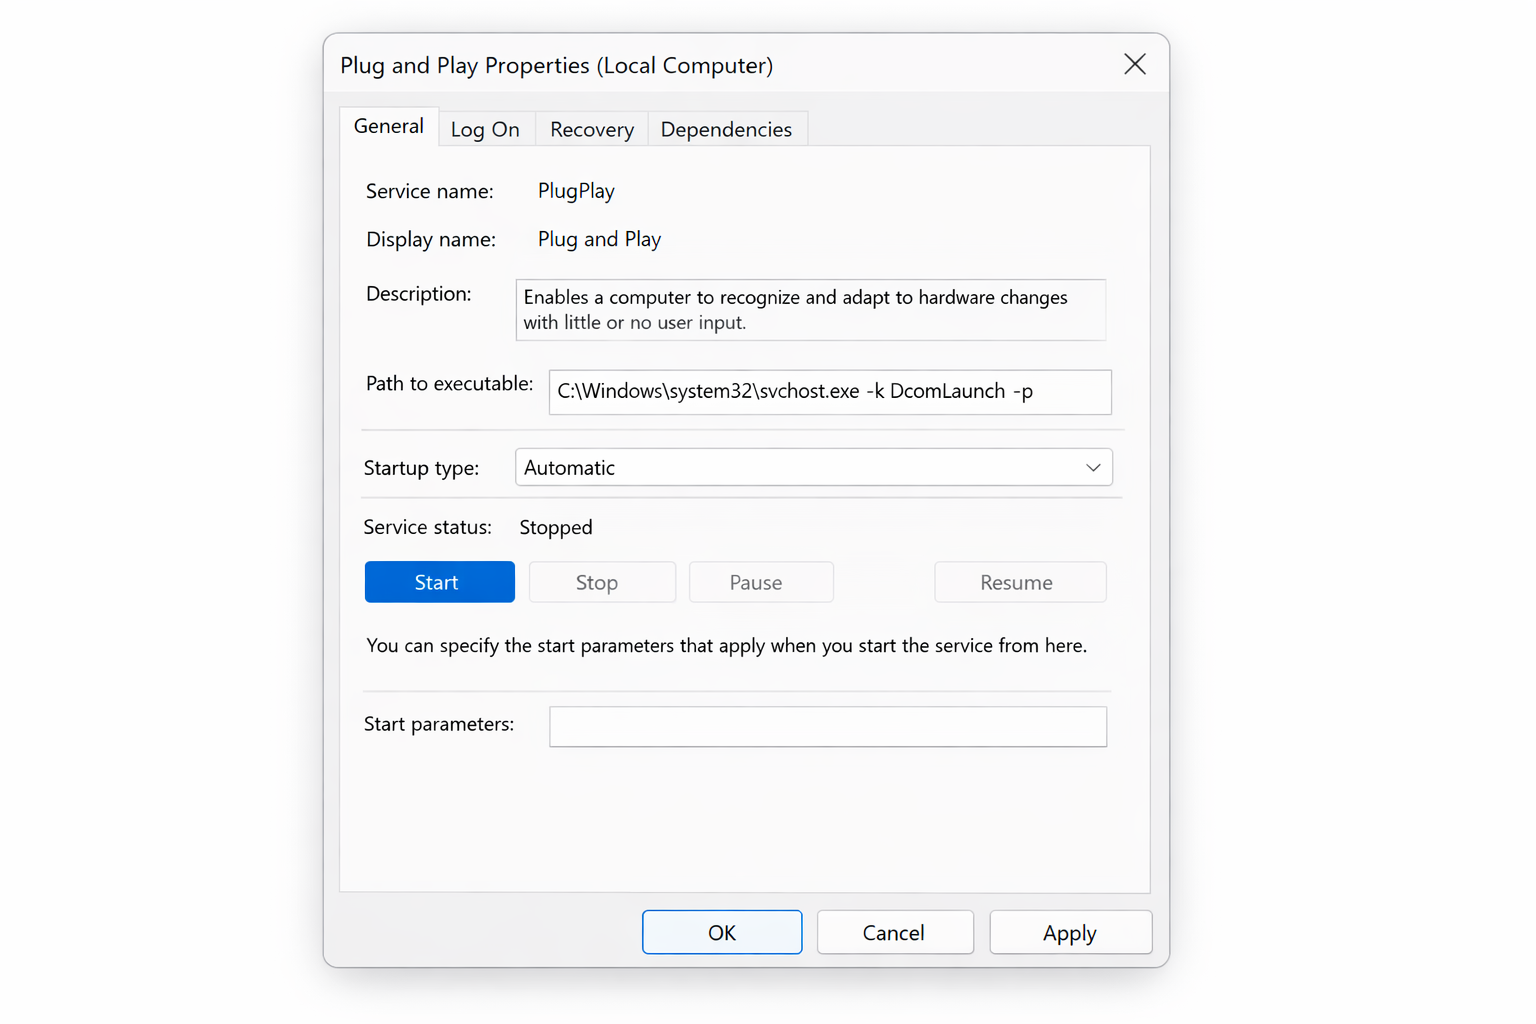
Task: View the Dependencies tab
Action: point(727,128)
